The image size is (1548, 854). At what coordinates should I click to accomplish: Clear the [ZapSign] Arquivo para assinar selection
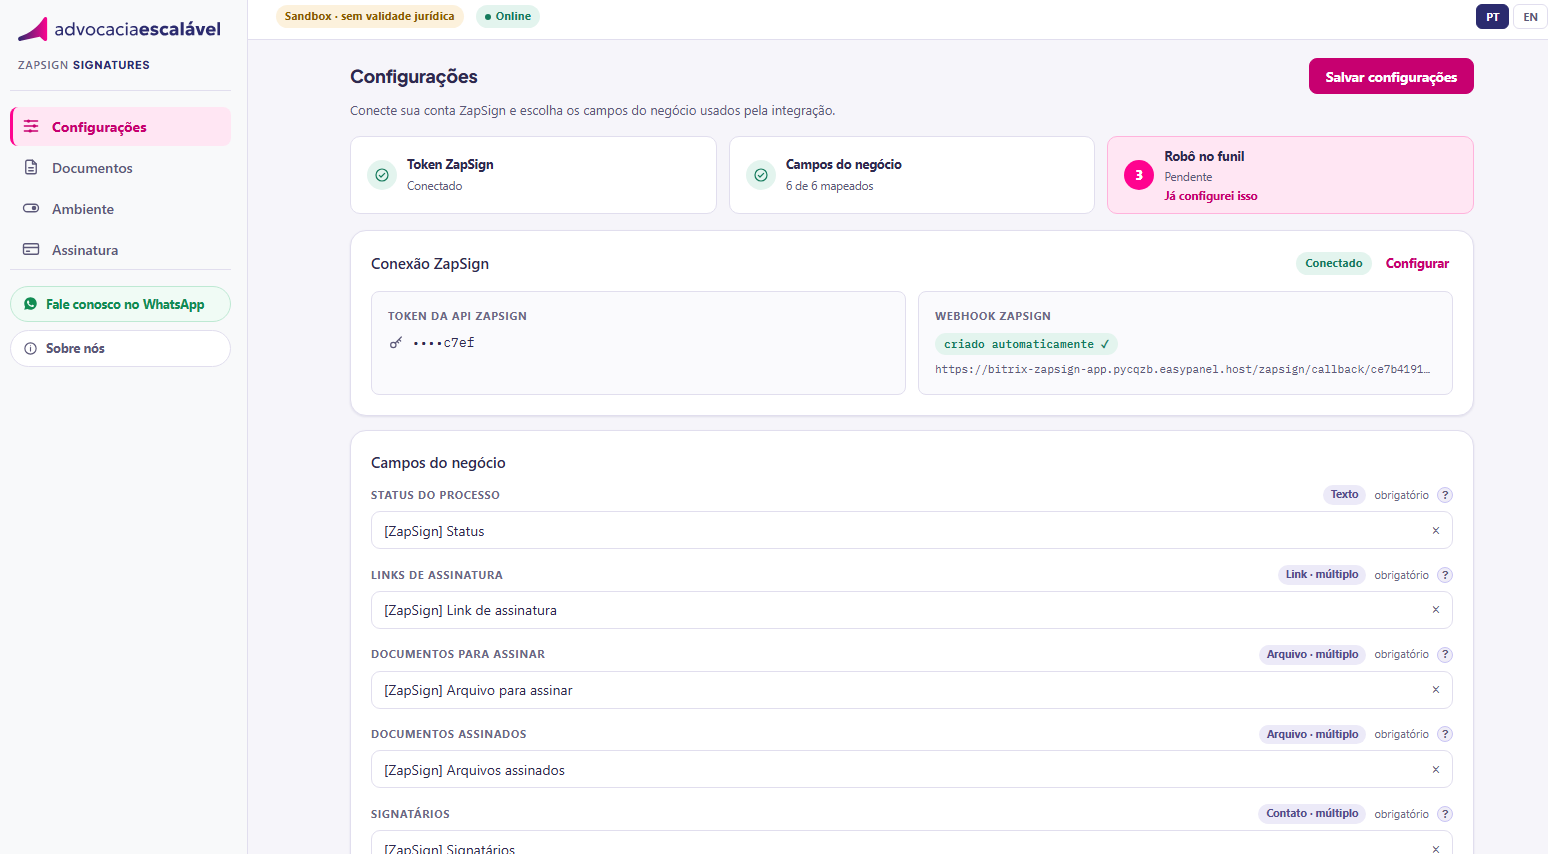pyautogui.click(x=1436, y=690)
